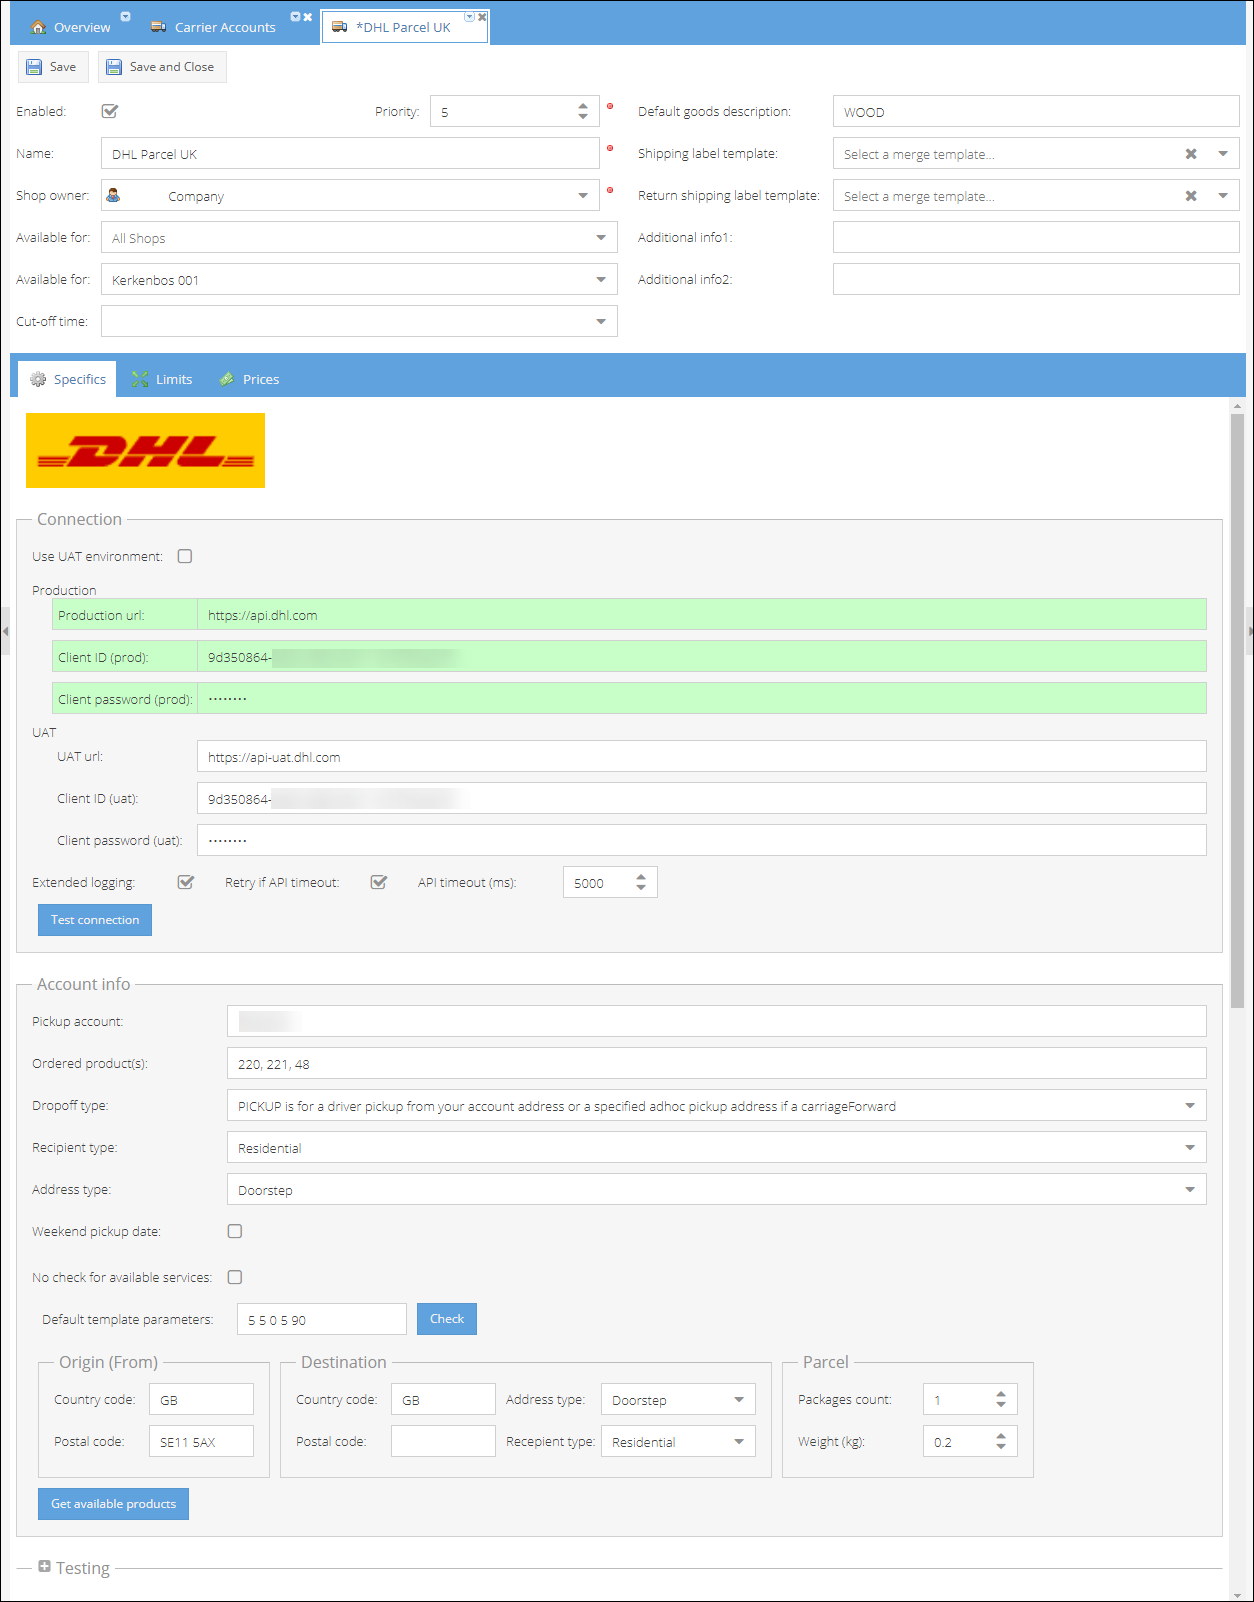Viewport: 1254px width, 1602px height.
Task: Click the Save floppy disk icon
Action: pyautogui.click(x=35, y=67)
